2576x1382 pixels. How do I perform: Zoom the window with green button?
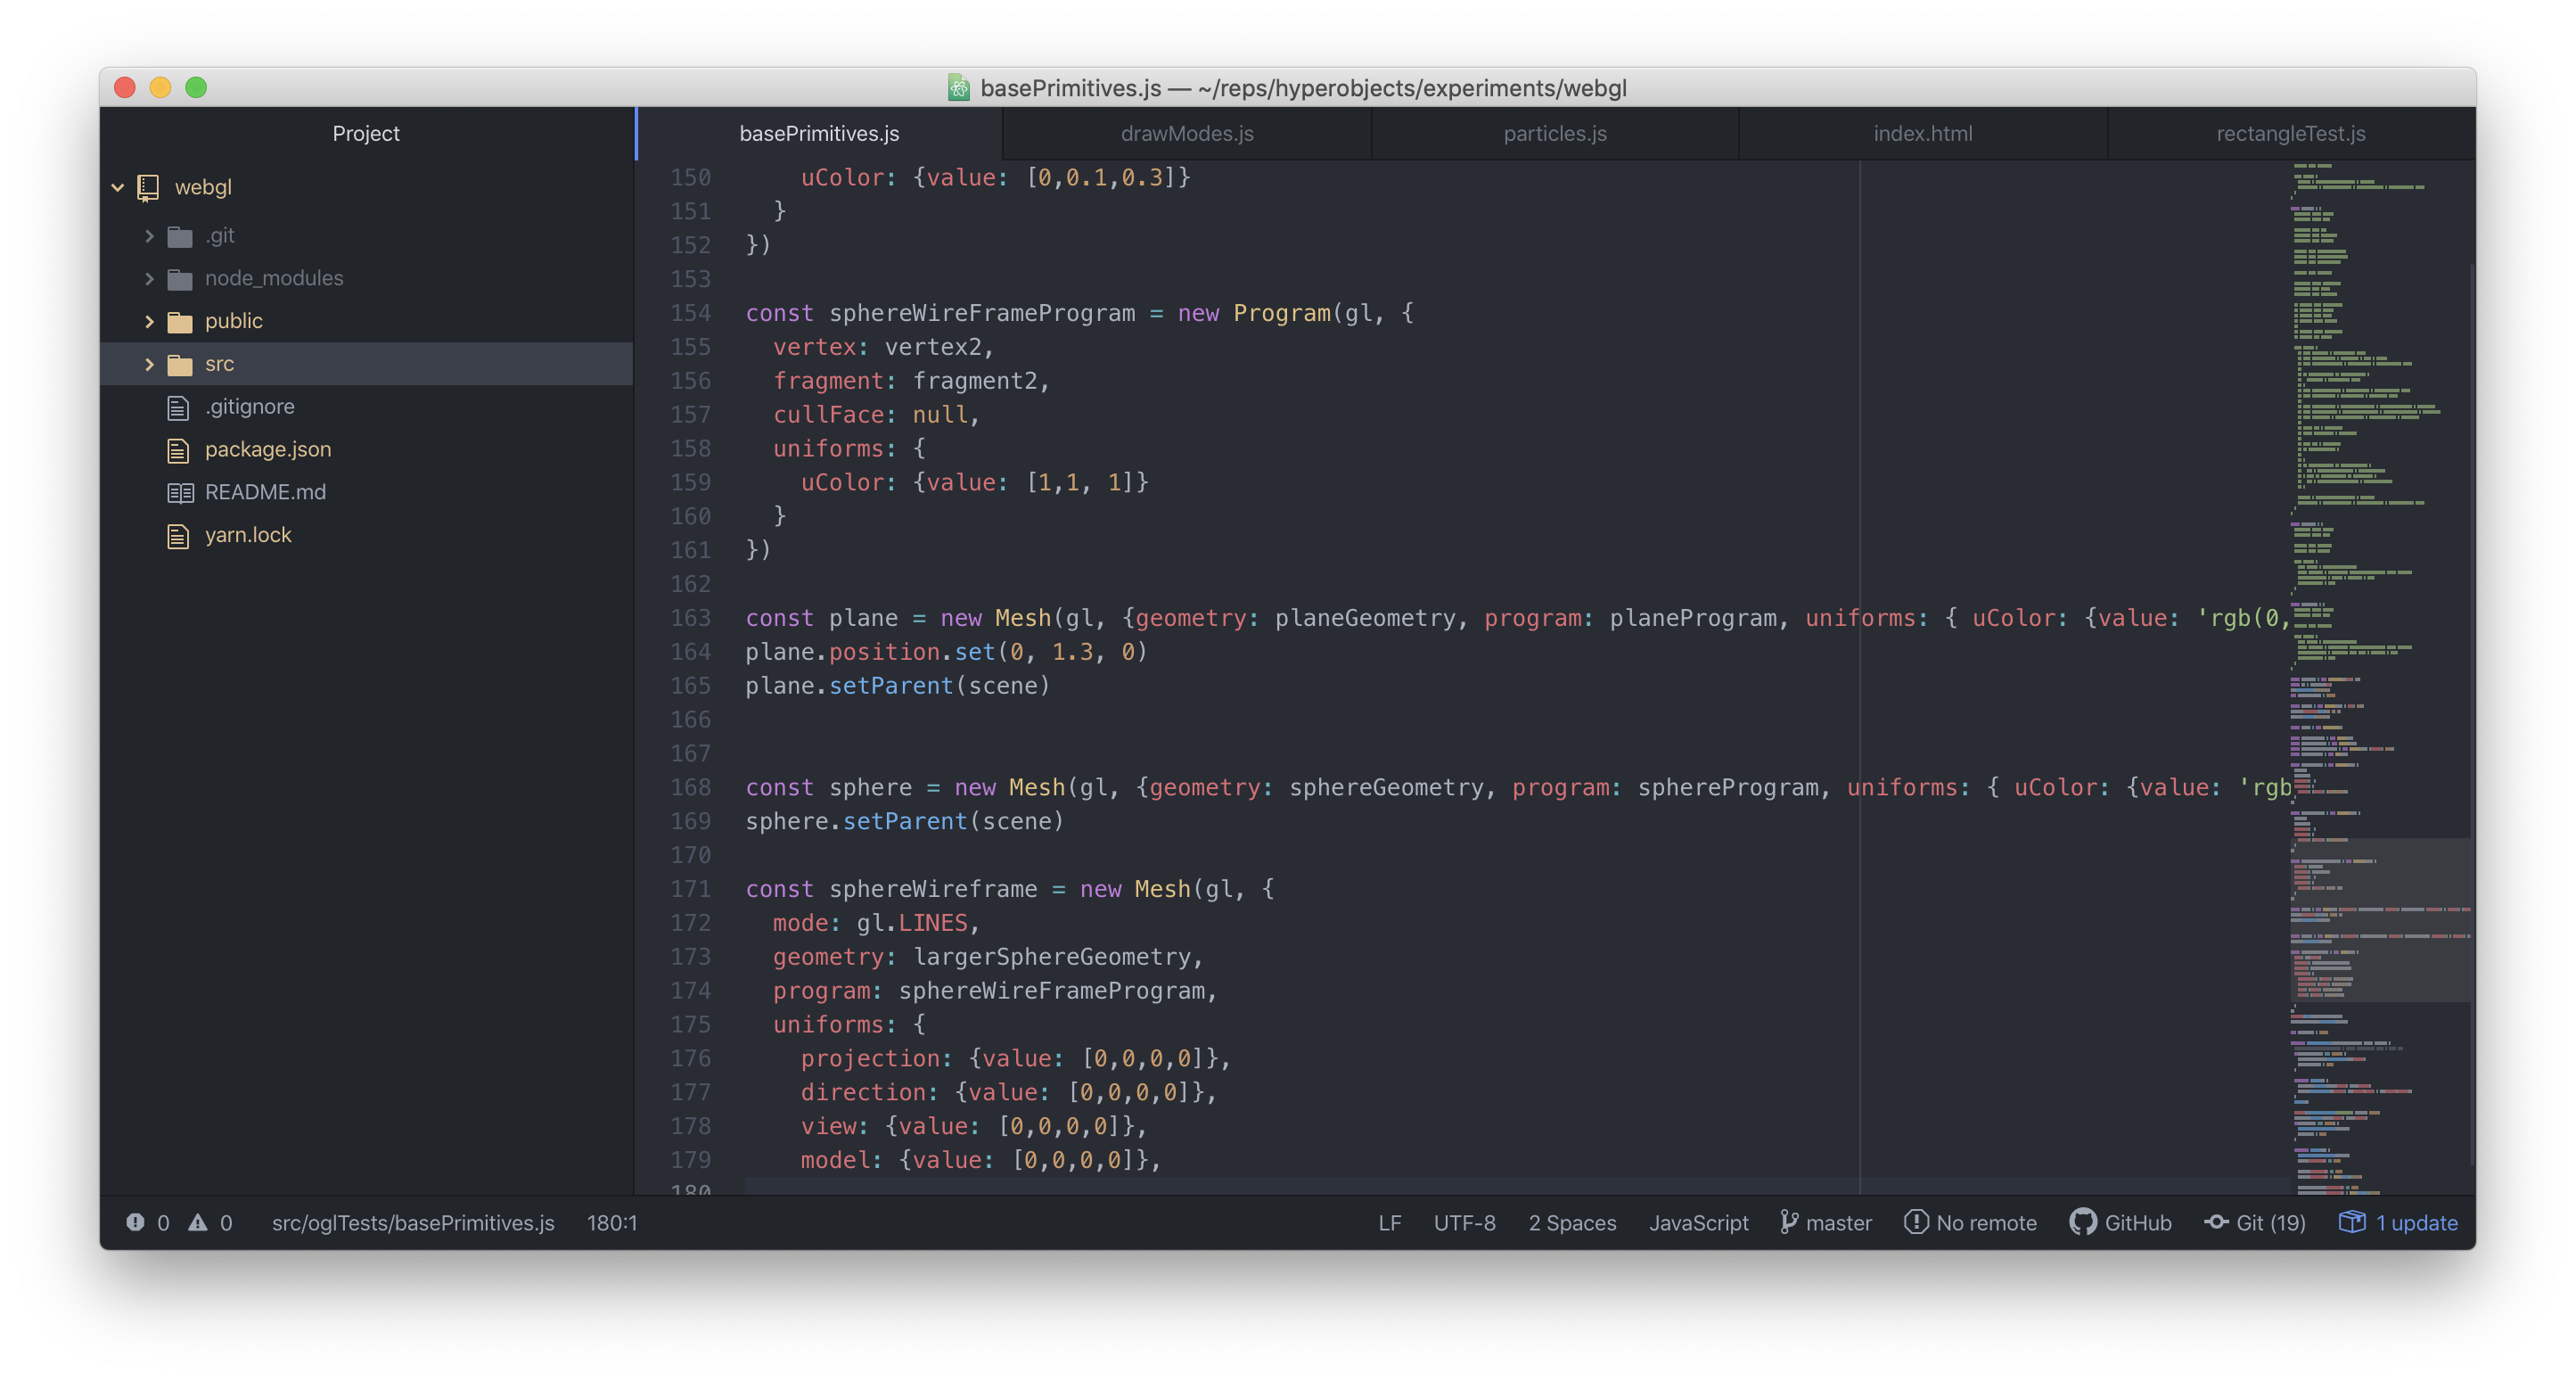pyautogui.click(x=196, y=87)
